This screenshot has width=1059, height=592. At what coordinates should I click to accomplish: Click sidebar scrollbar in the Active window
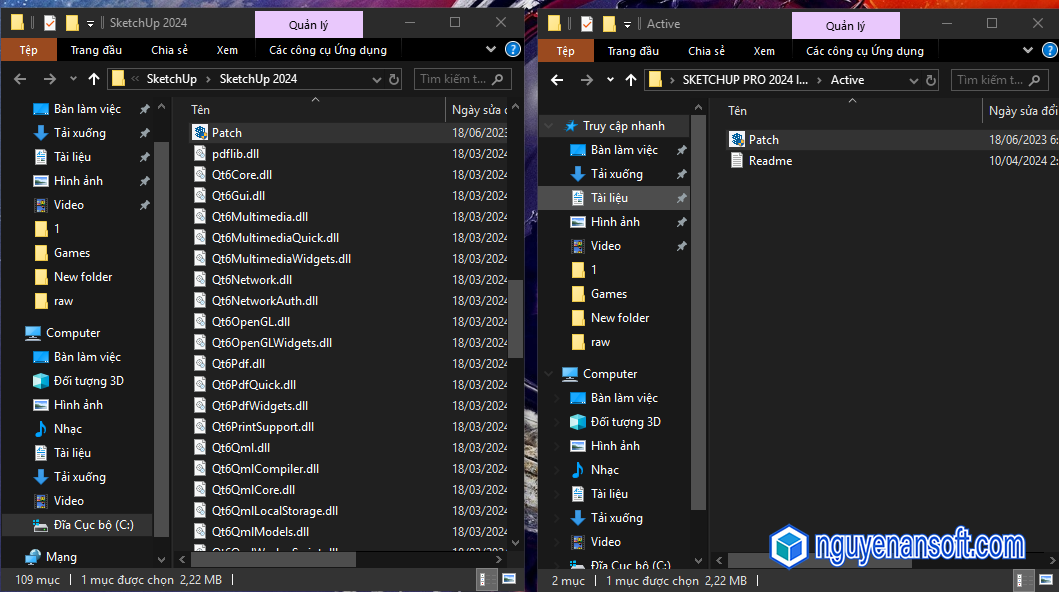[x=698, y=311]
